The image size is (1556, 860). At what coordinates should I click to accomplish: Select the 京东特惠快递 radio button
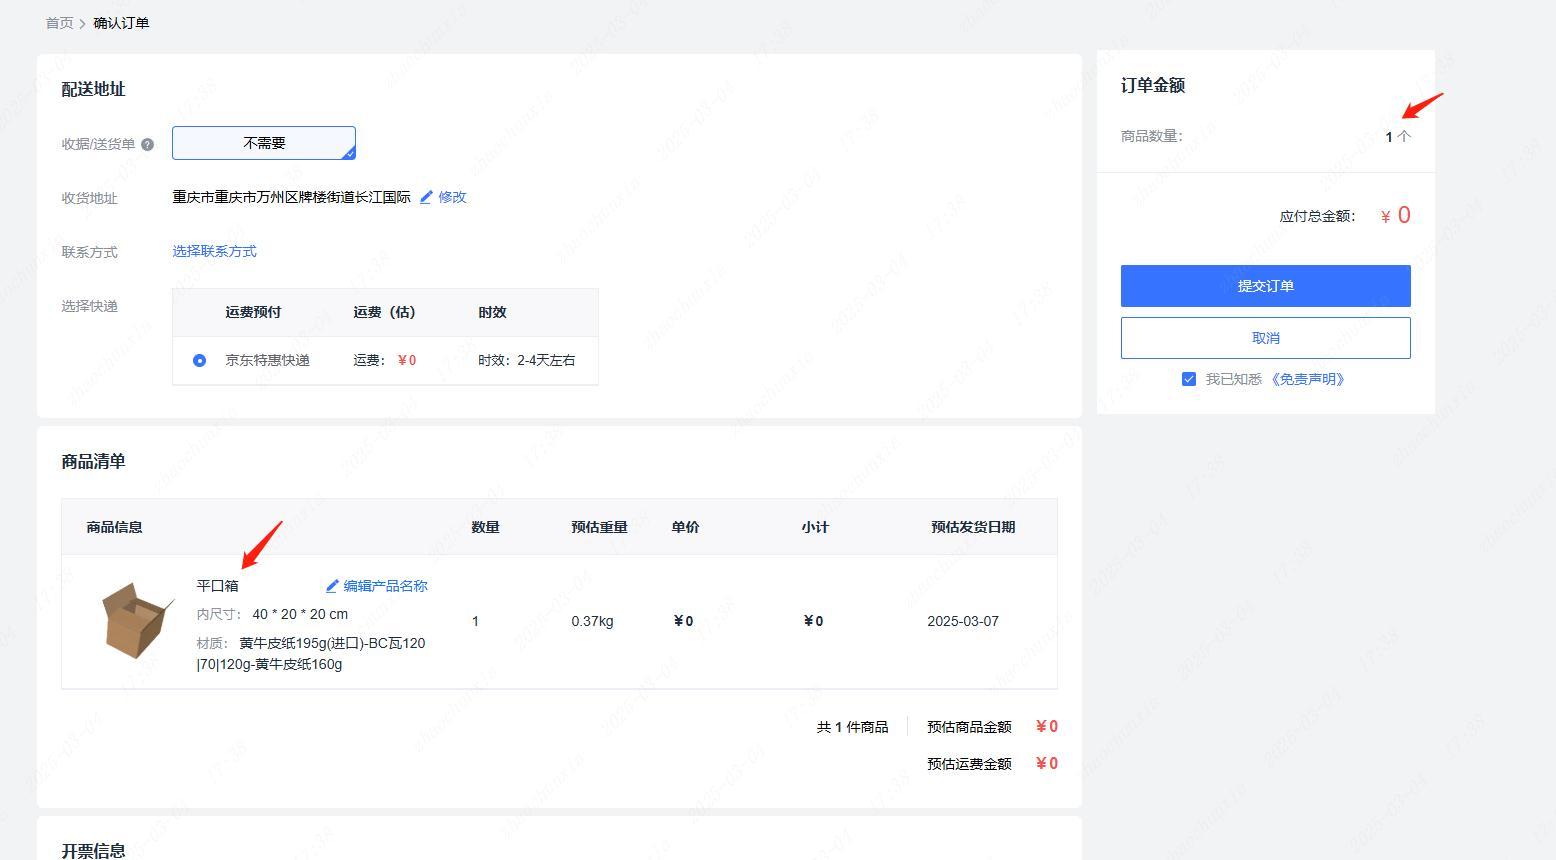(200, 360)
